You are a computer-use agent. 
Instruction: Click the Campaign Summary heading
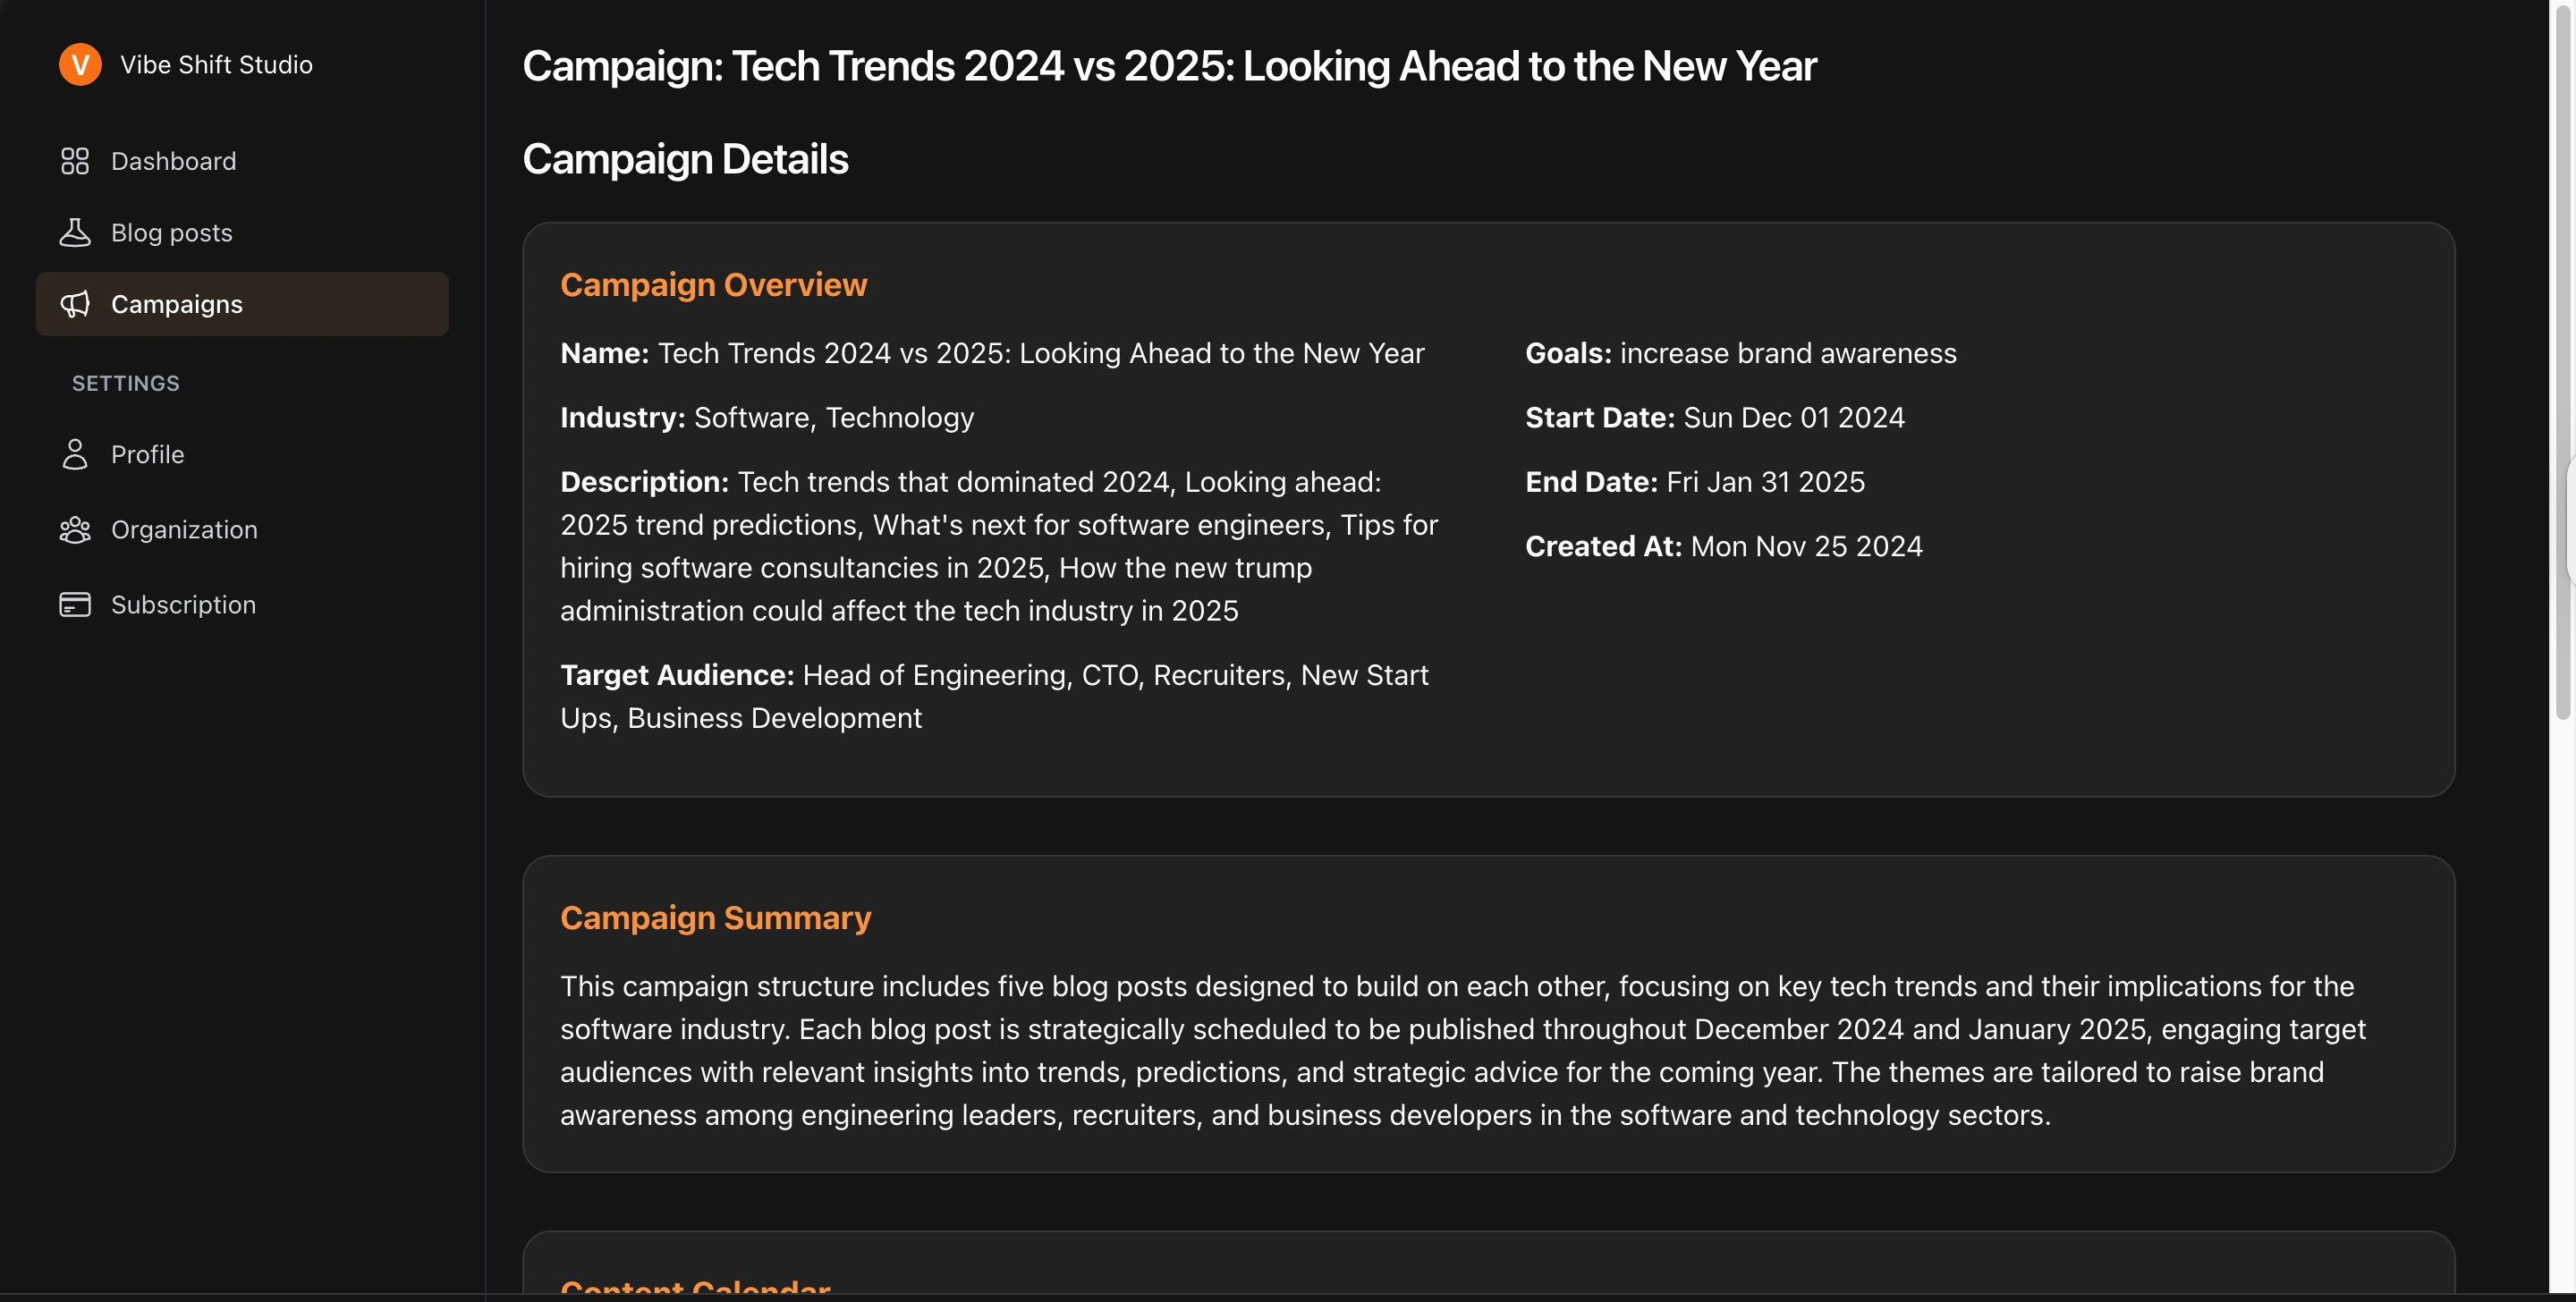click(x=715, y=918)
